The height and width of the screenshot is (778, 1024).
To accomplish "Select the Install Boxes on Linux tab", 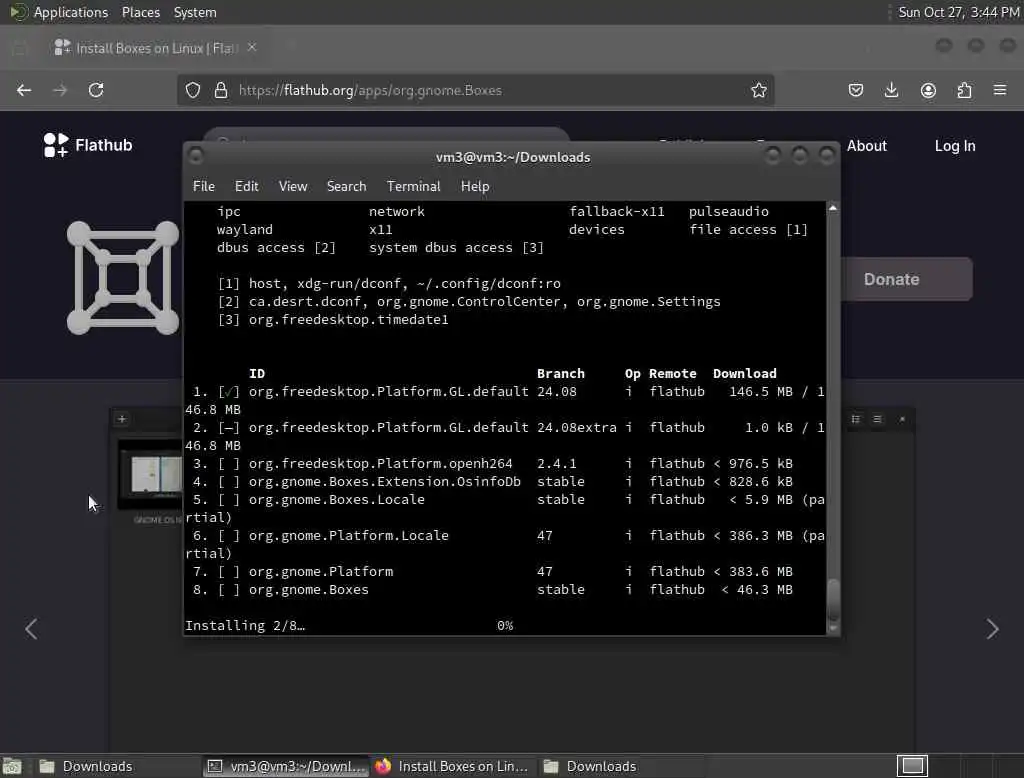I will [155, 48].
